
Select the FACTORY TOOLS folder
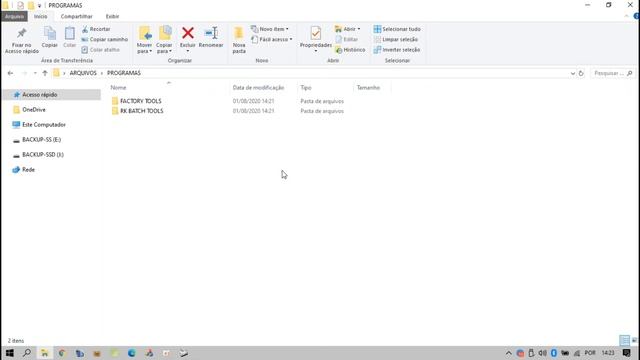click(141, 101)
